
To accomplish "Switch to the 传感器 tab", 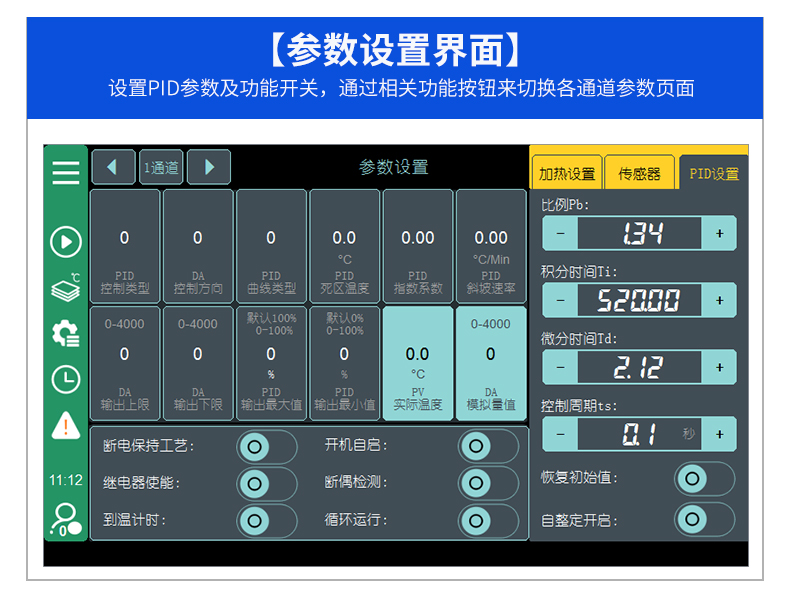I will [640, 173].
